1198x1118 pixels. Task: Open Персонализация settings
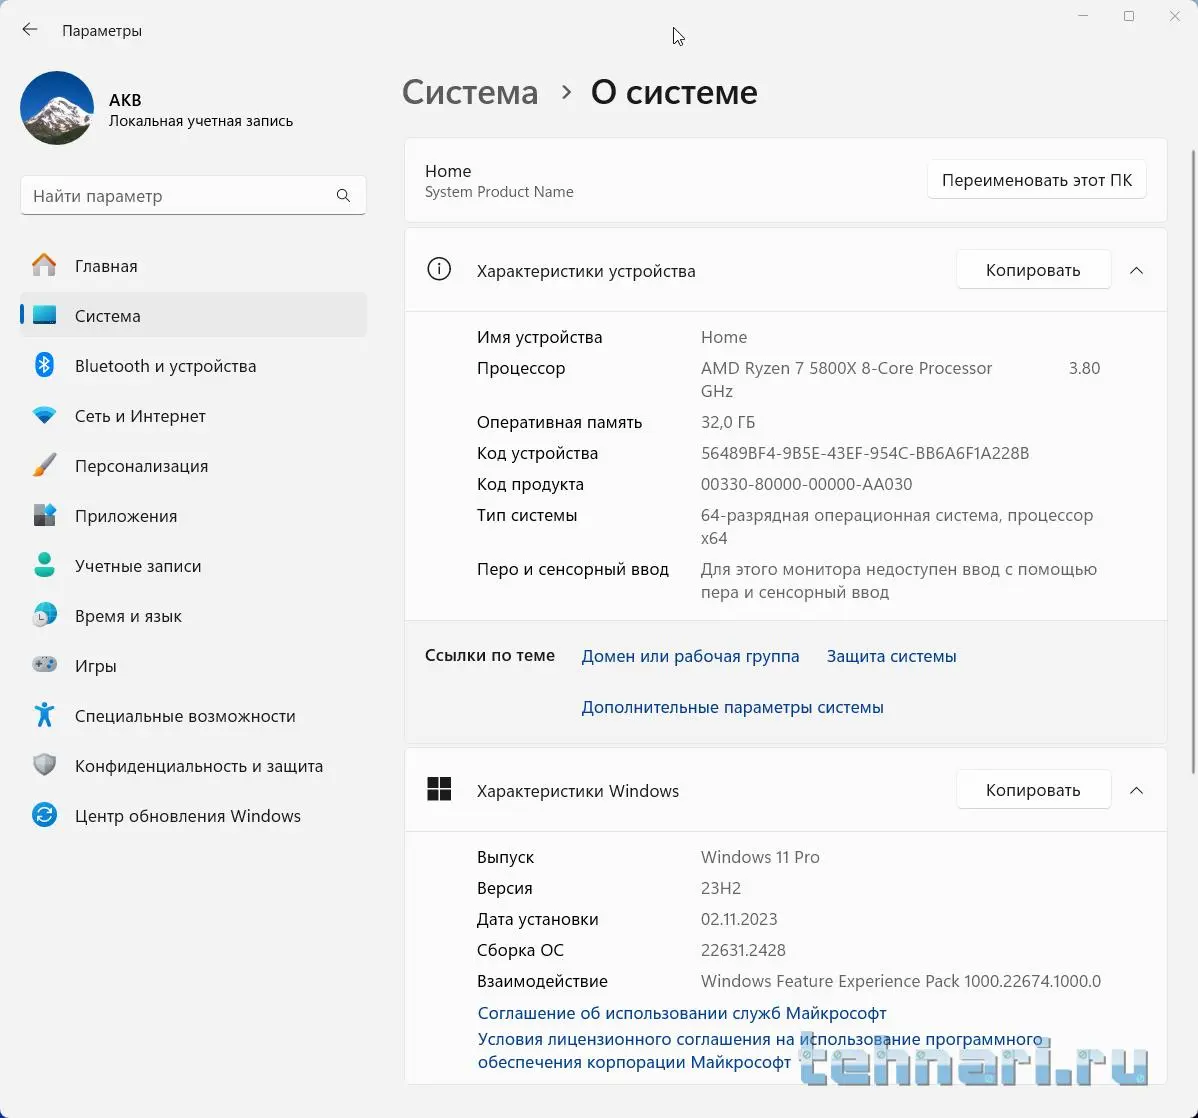pyautogui.click(x=141, y=466)
